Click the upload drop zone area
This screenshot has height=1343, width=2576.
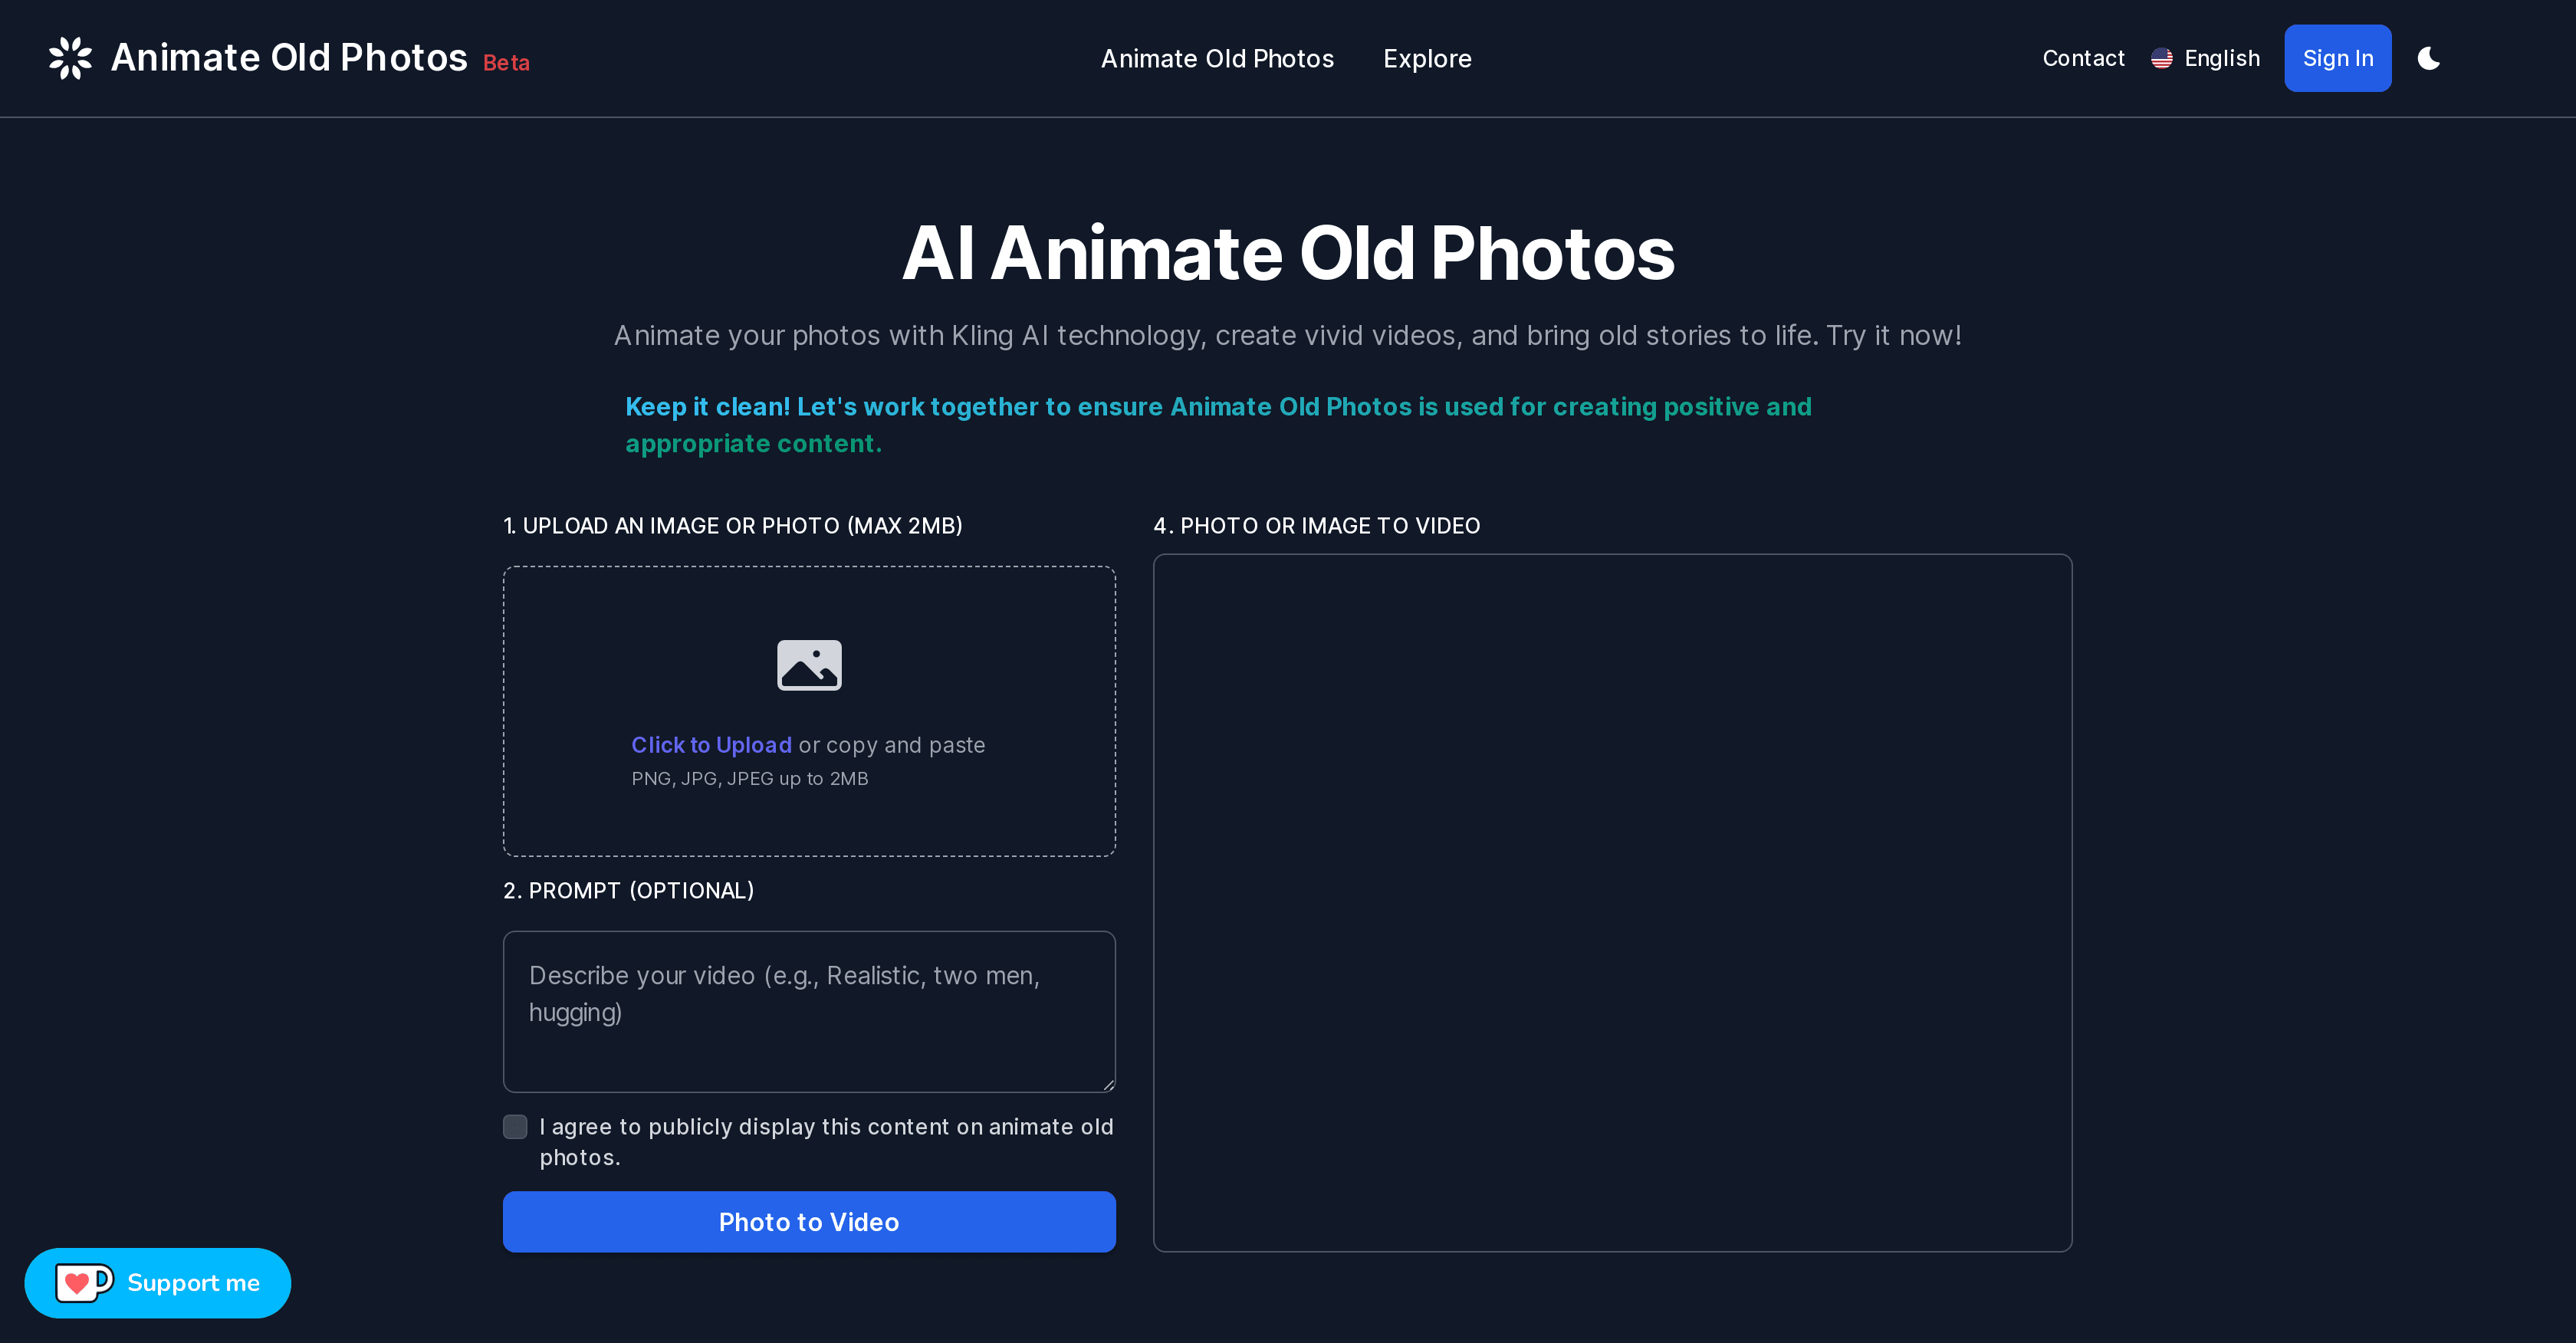809,710
